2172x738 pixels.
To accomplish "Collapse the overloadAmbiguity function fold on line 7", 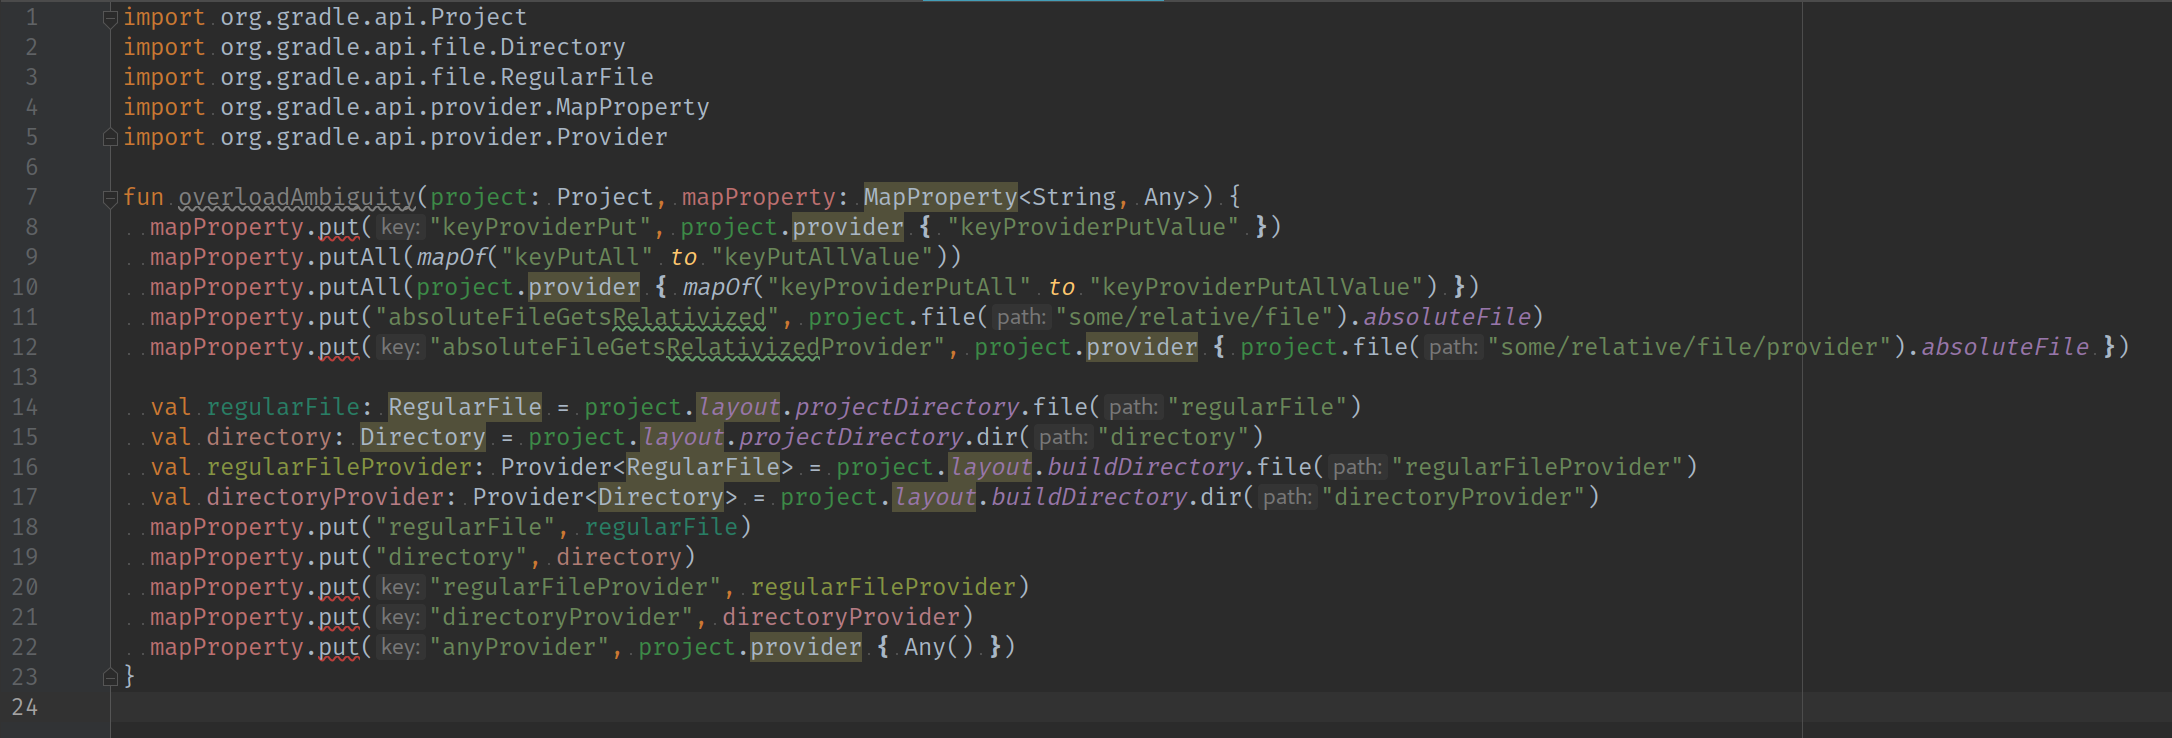I will pyautogui.click(x=111, y=198).
